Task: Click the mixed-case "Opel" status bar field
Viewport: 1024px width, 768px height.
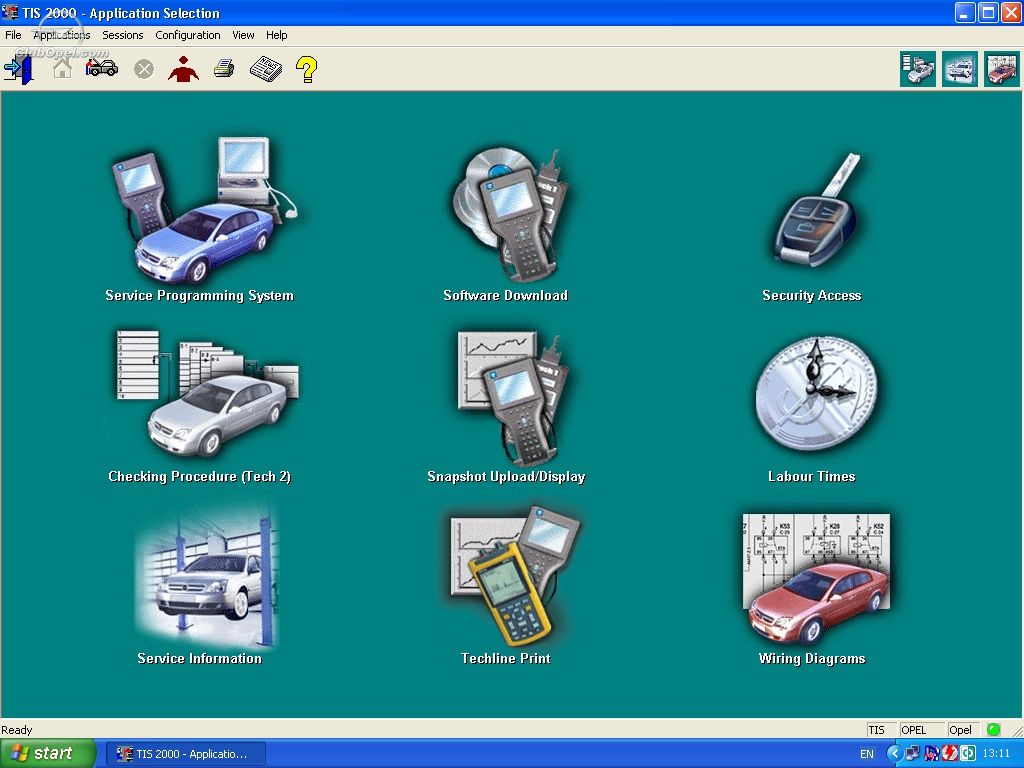Action: click(x=963, y=730)
